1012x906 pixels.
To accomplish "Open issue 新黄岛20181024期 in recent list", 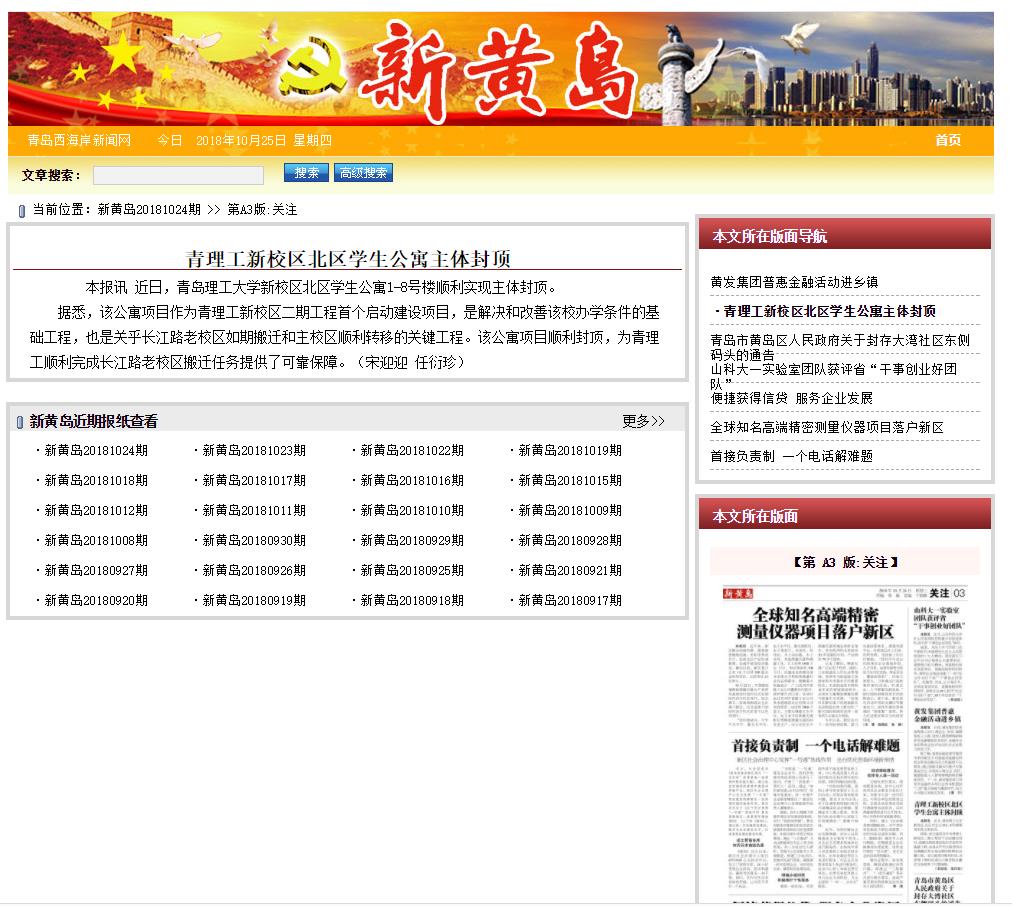I will pyautogui.click(x=96, y=450).
